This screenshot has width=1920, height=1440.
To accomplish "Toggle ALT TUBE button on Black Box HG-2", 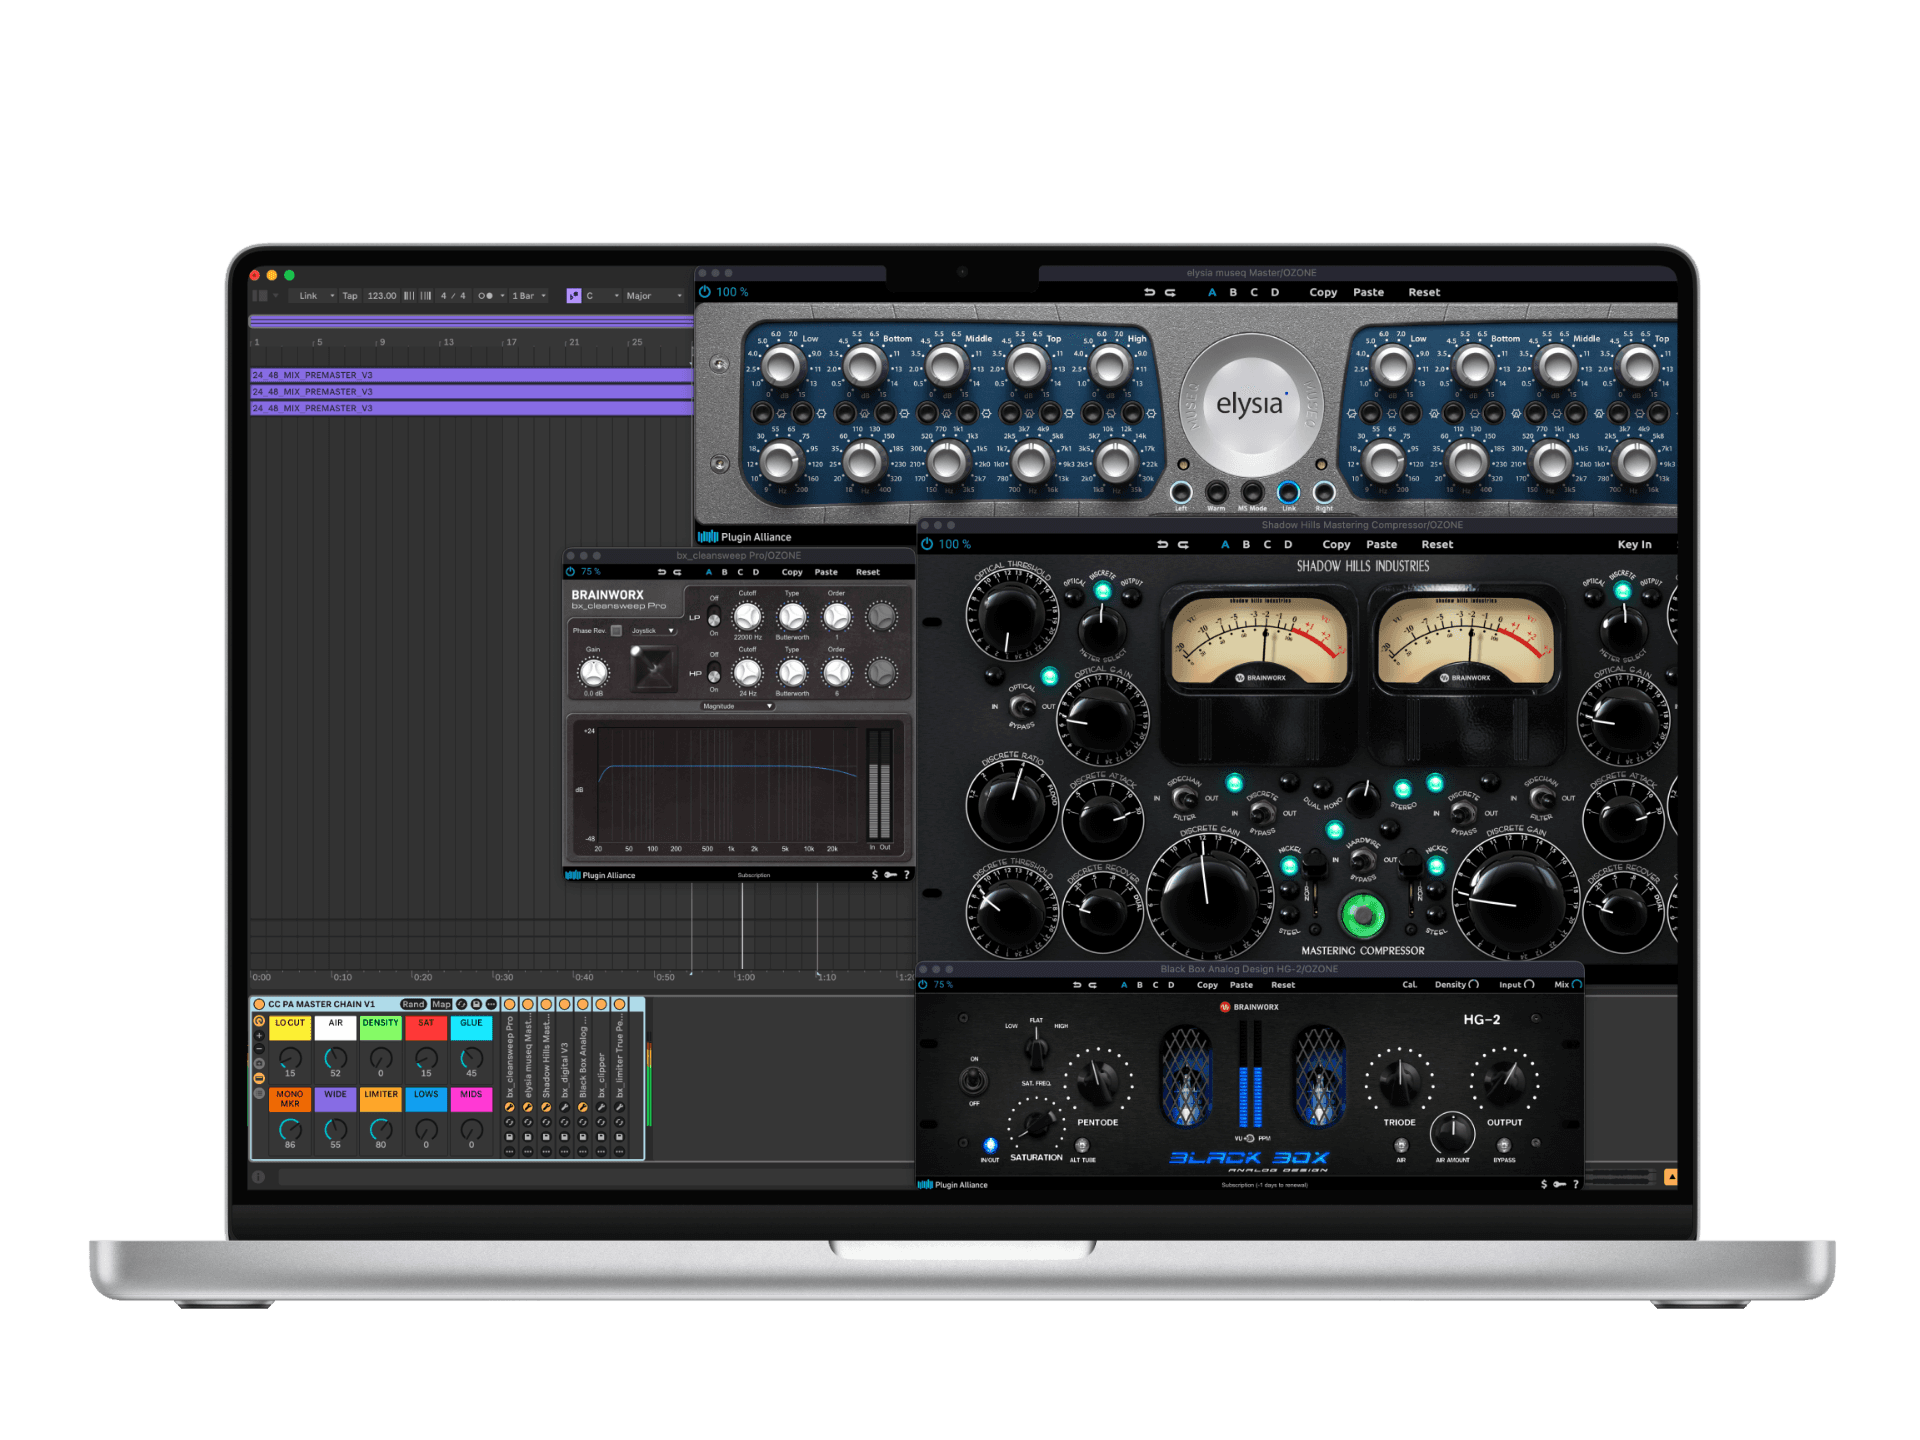I will 1082,1145.
